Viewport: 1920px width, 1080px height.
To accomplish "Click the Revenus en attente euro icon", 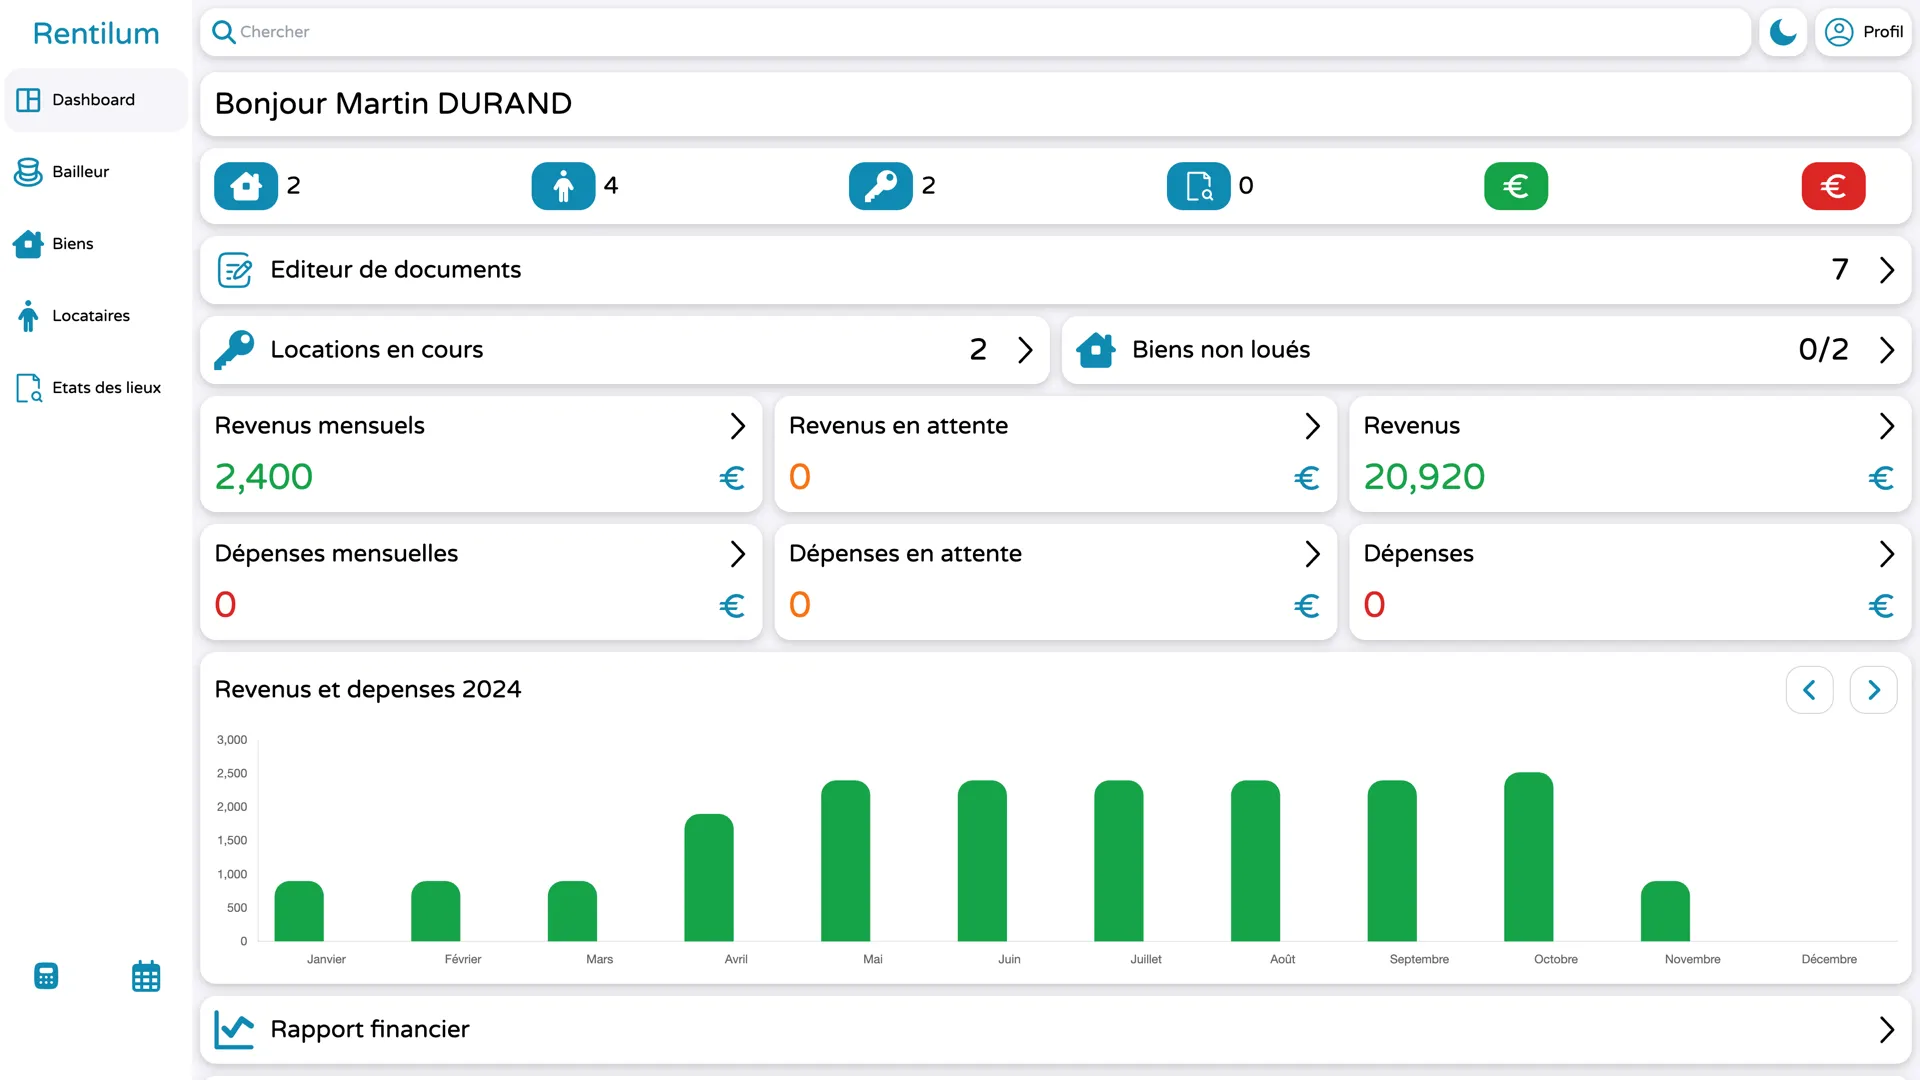I will point(1307,478).
